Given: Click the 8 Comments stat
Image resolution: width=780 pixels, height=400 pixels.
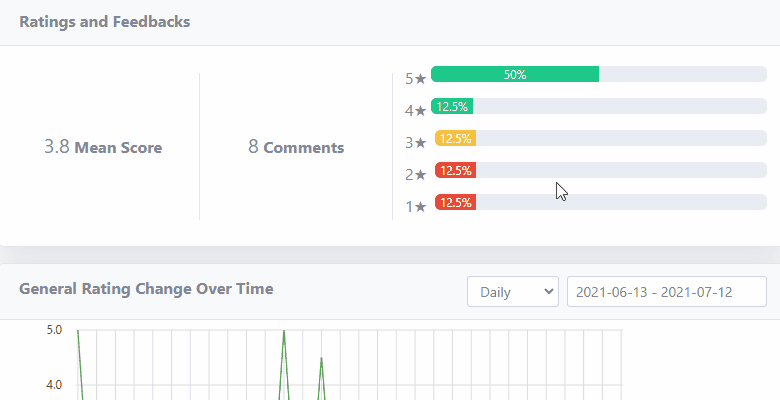Looking at the screenshot, I should click(x=296, y=147).
